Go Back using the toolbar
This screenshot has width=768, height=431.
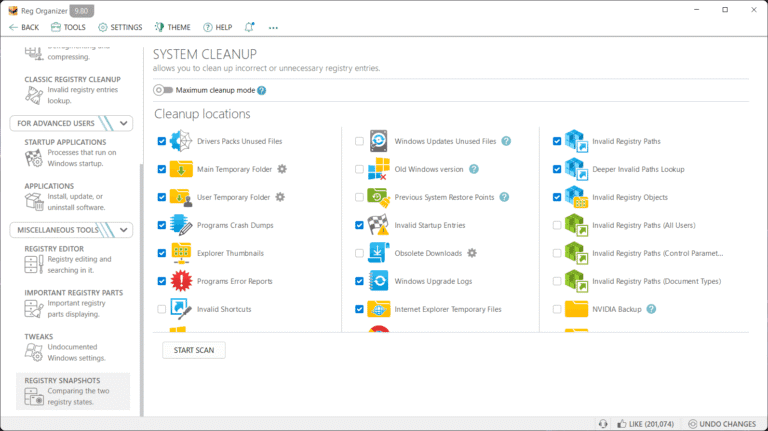(24, 27)
